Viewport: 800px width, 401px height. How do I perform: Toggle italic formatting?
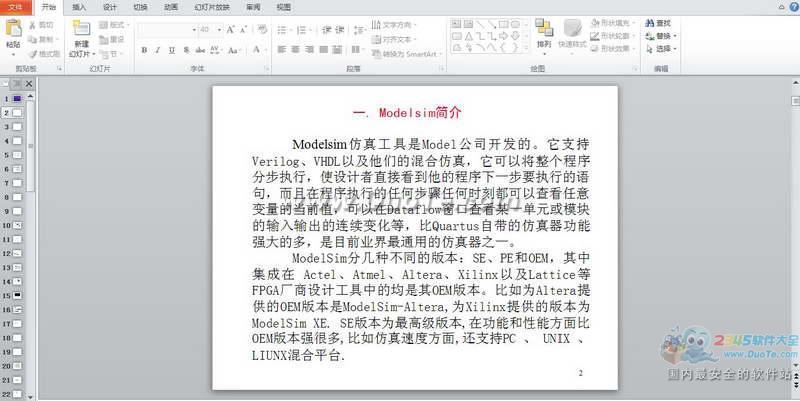pyautogui.click(x=158, y=50)
